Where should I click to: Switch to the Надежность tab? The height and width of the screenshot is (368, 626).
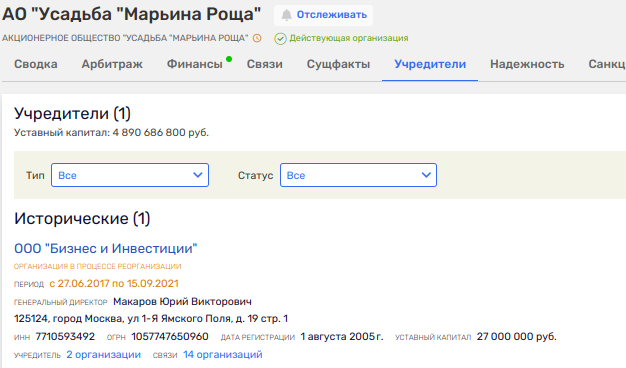click(527, 64)
